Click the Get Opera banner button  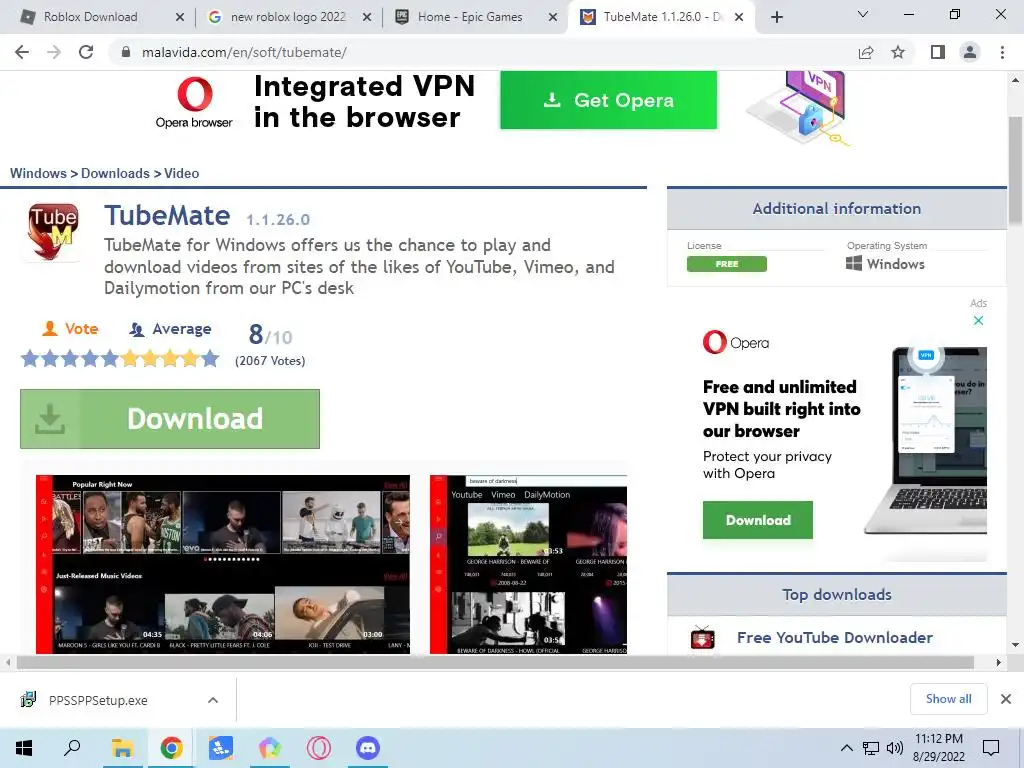pos(609,100)
